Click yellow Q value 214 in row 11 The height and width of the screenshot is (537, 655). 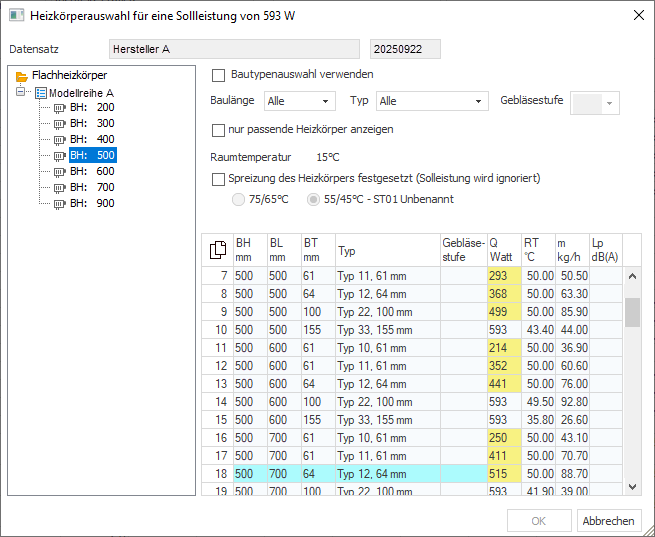click(x=504, y=348)
